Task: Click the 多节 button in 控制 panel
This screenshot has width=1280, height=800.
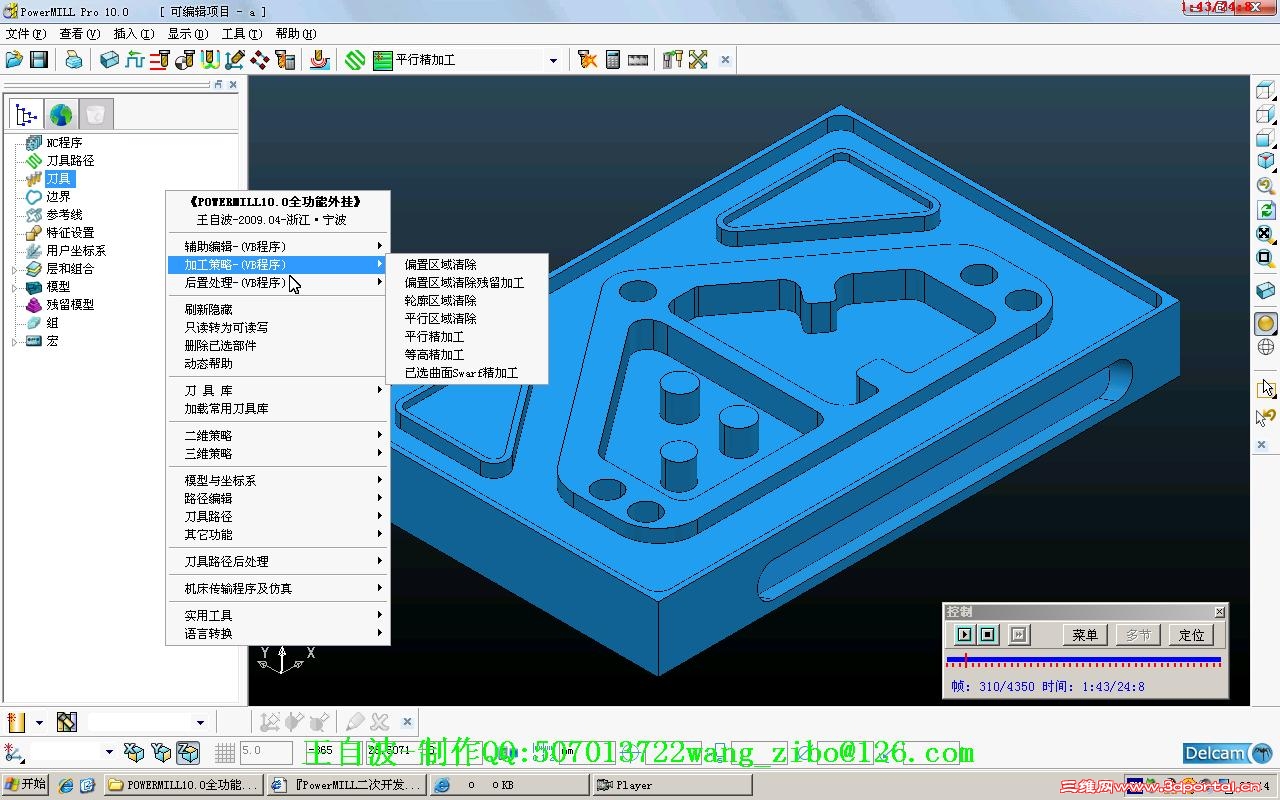Action: (x=1138, y=634)
